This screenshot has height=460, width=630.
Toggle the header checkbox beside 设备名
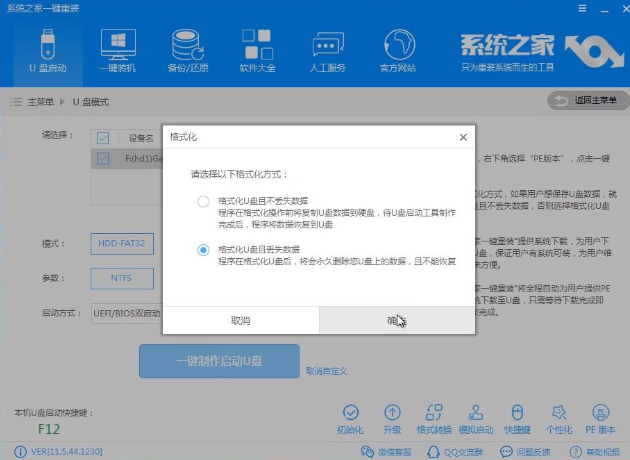pyautogui.click(x=103, y=138)
